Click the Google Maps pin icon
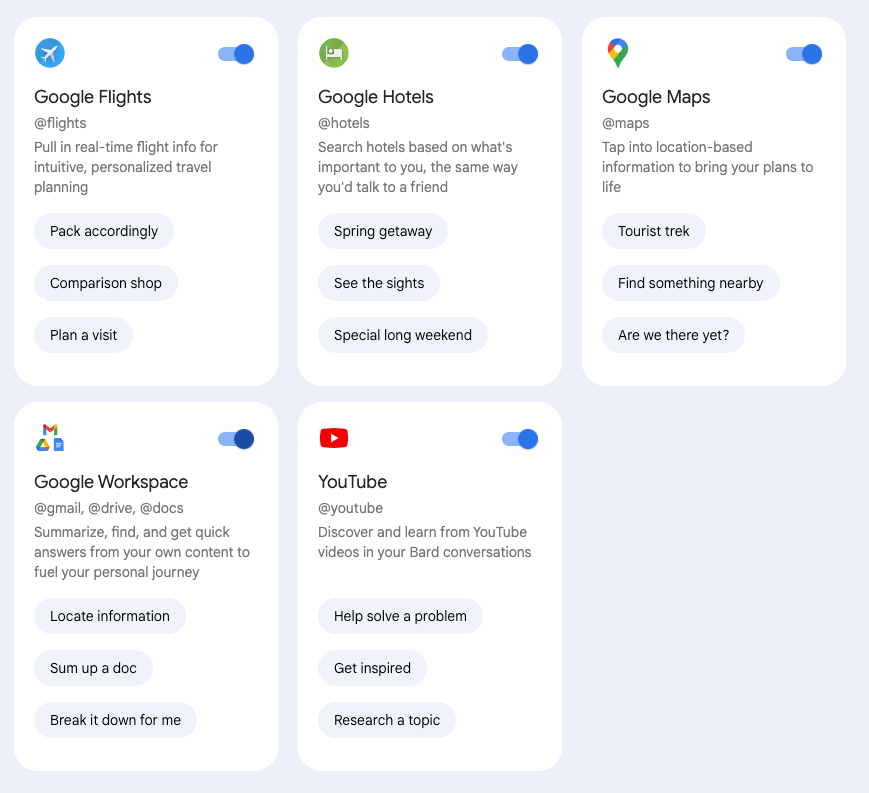This screenshot has height=793, width=869. [617, 53]
